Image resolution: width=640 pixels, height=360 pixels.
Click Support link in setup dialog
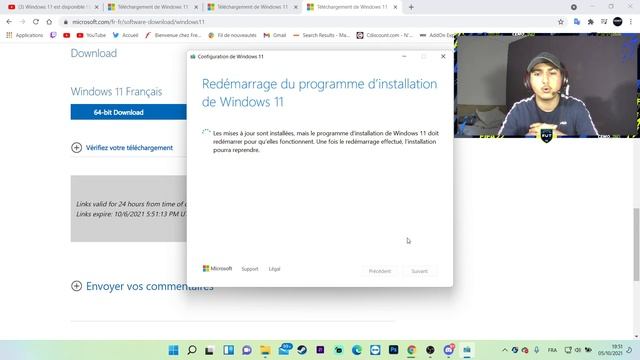point(250,269)
